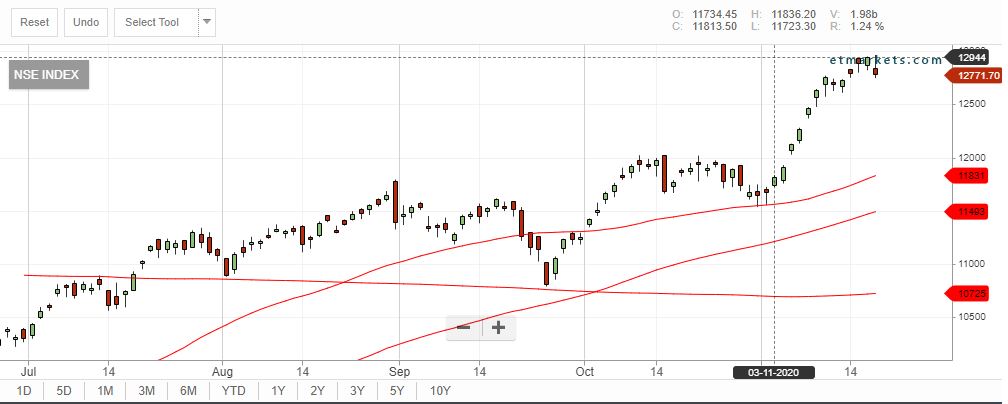This screenshot has width=1008, height=404.
Task: Select the 3M time range
Action: point(146,391)
